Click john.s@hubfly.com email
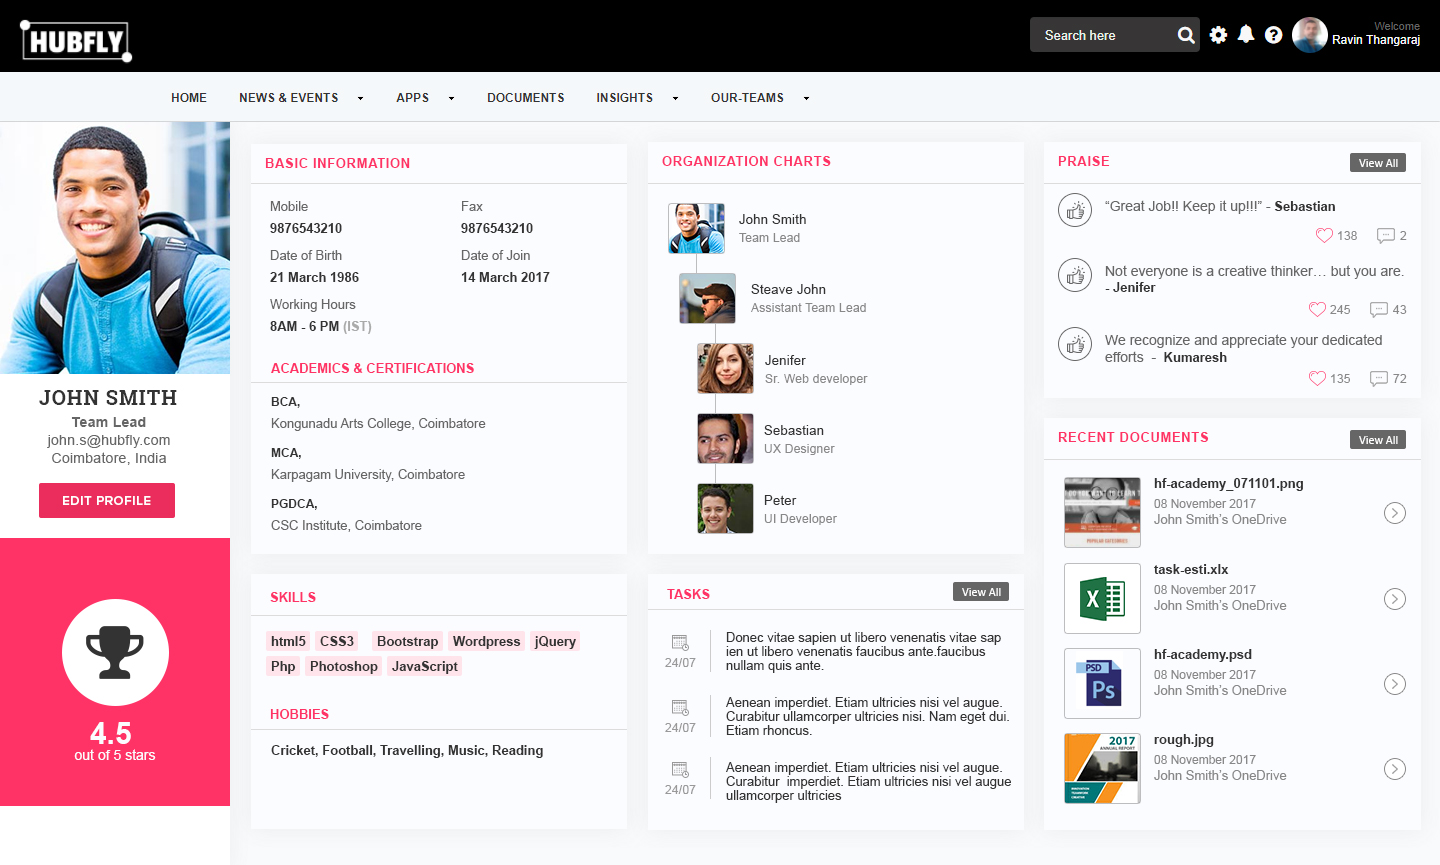 tap(109, 440)
